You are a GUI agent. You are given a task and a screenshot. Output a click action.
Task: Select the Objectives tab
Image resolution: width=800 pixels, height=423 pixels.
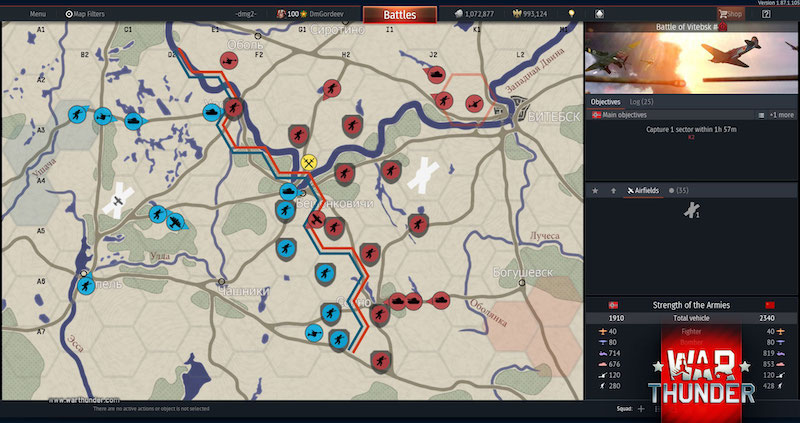click(606, 102)
